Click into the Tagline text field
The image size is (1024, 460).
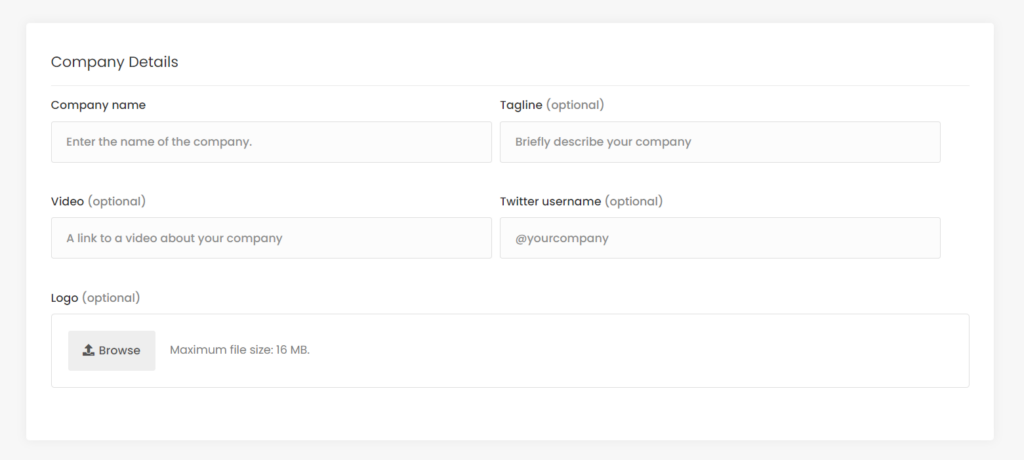720,142
